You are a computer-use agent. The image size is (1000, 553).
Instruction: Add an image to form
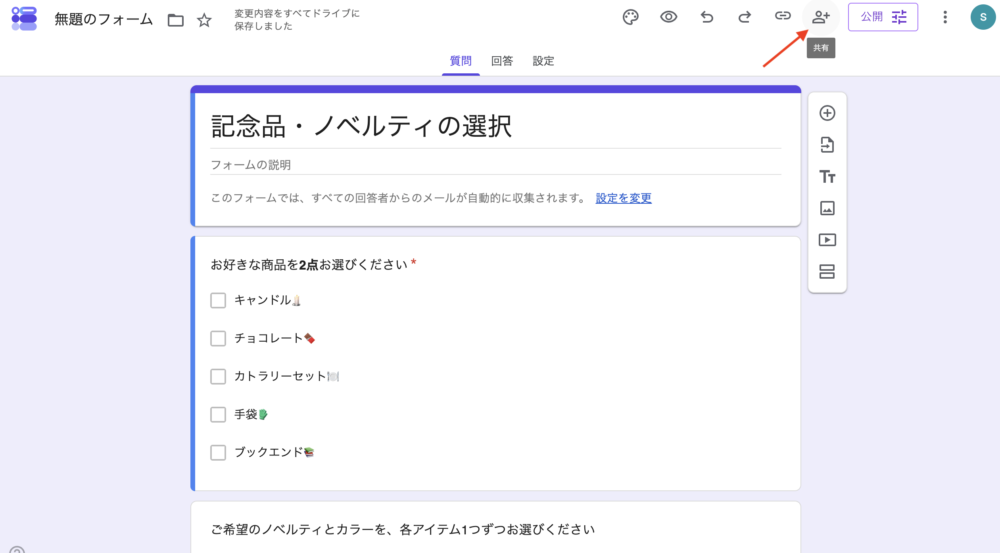click(x=827, y=208)
